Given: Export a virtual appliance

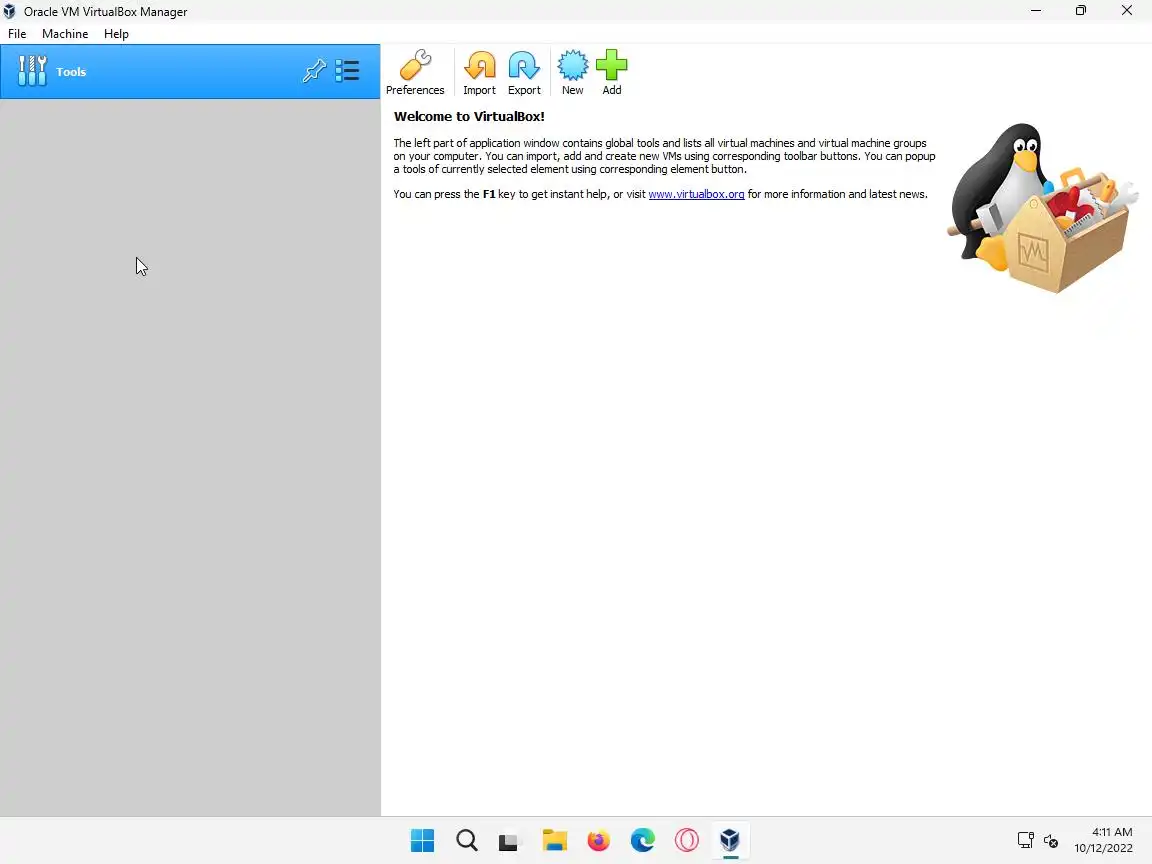Looking at the screenshot, I should (524, 72).
